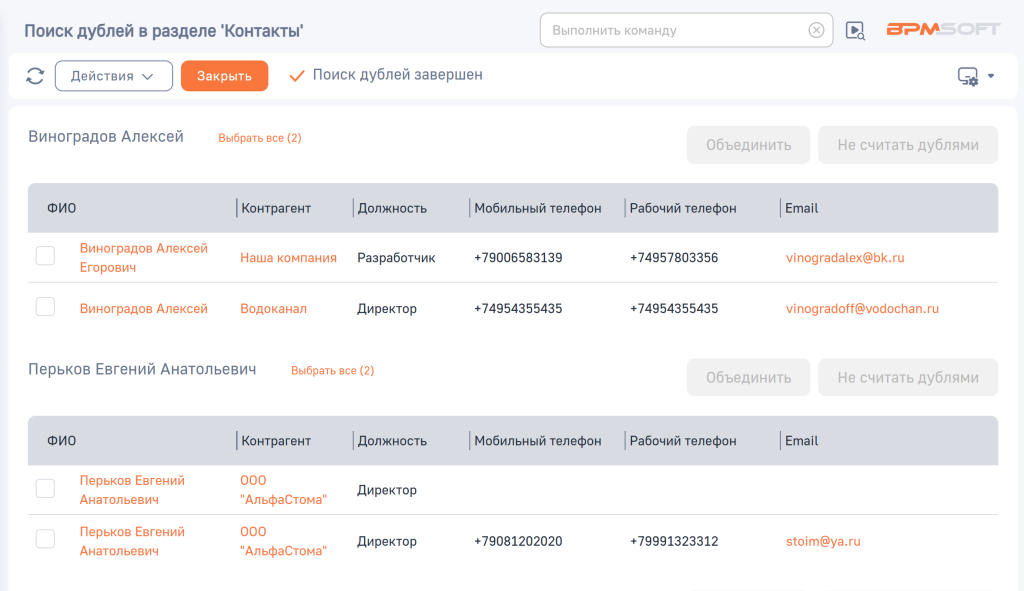Select all duplicates in Перьков Евгений group

[x=332, y=370]
